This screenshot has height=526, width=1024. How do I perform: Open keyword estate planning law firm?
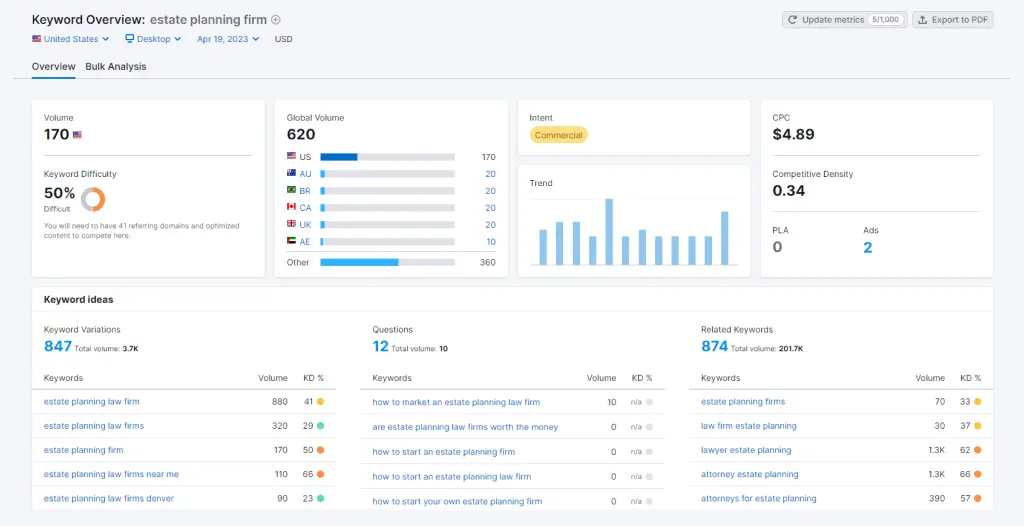click(x=91, y=401)
